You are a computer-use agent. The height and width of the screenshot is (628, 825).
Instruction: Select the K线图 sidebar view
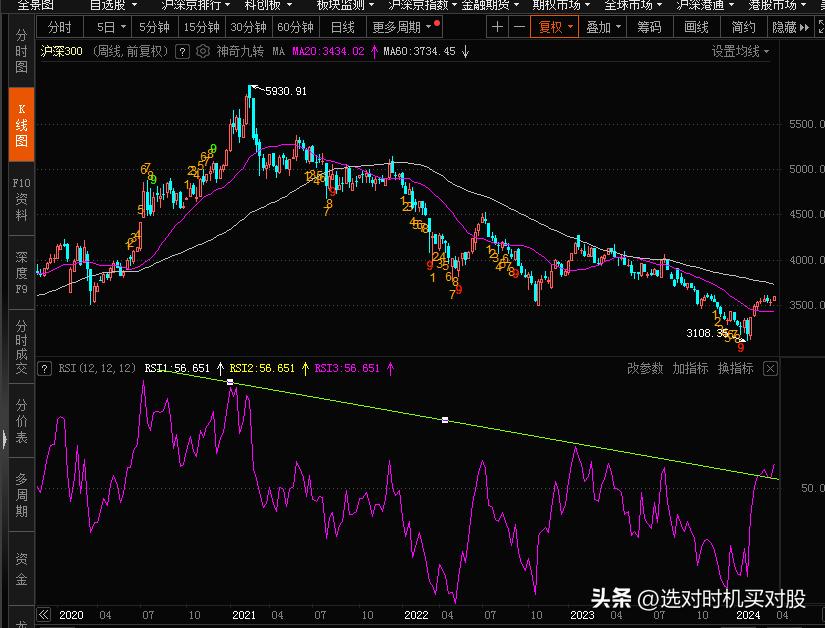[21, 125]
